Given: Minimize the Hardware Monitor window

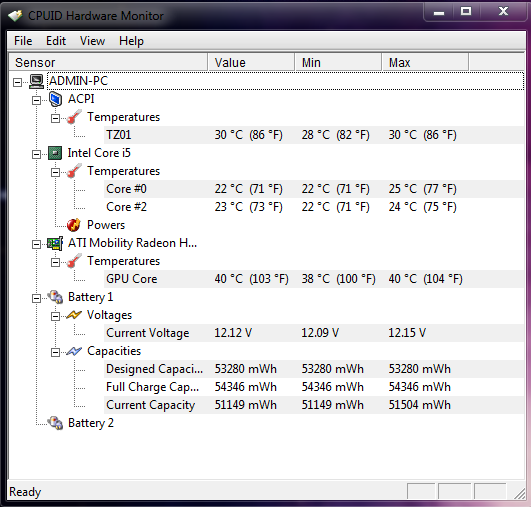Looking at the screenshot, I should click(439, 13).
